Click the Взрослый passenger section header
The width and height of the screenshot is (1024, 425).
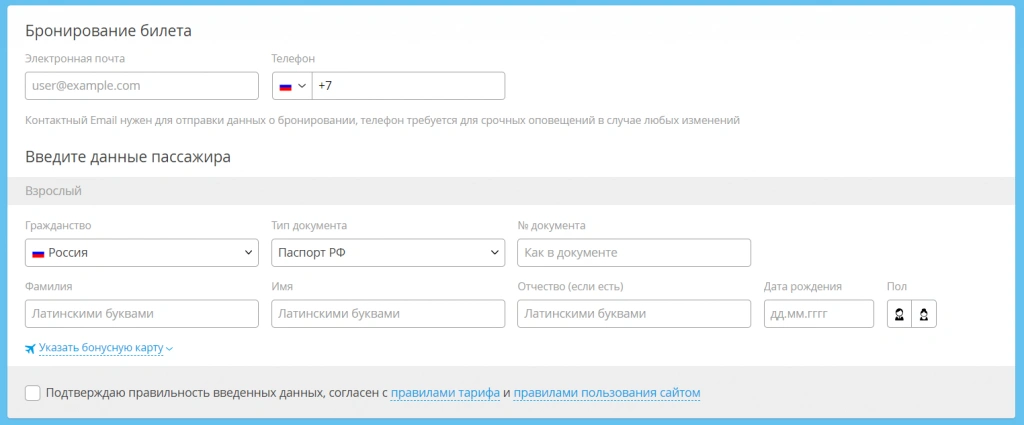[512, 191]
